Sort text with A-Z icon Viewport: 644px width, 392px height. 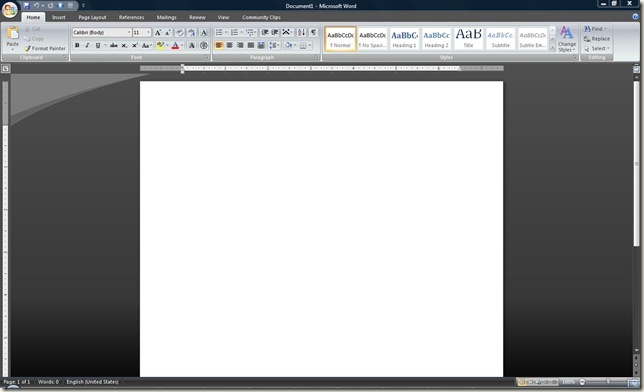tap(301, 32)
